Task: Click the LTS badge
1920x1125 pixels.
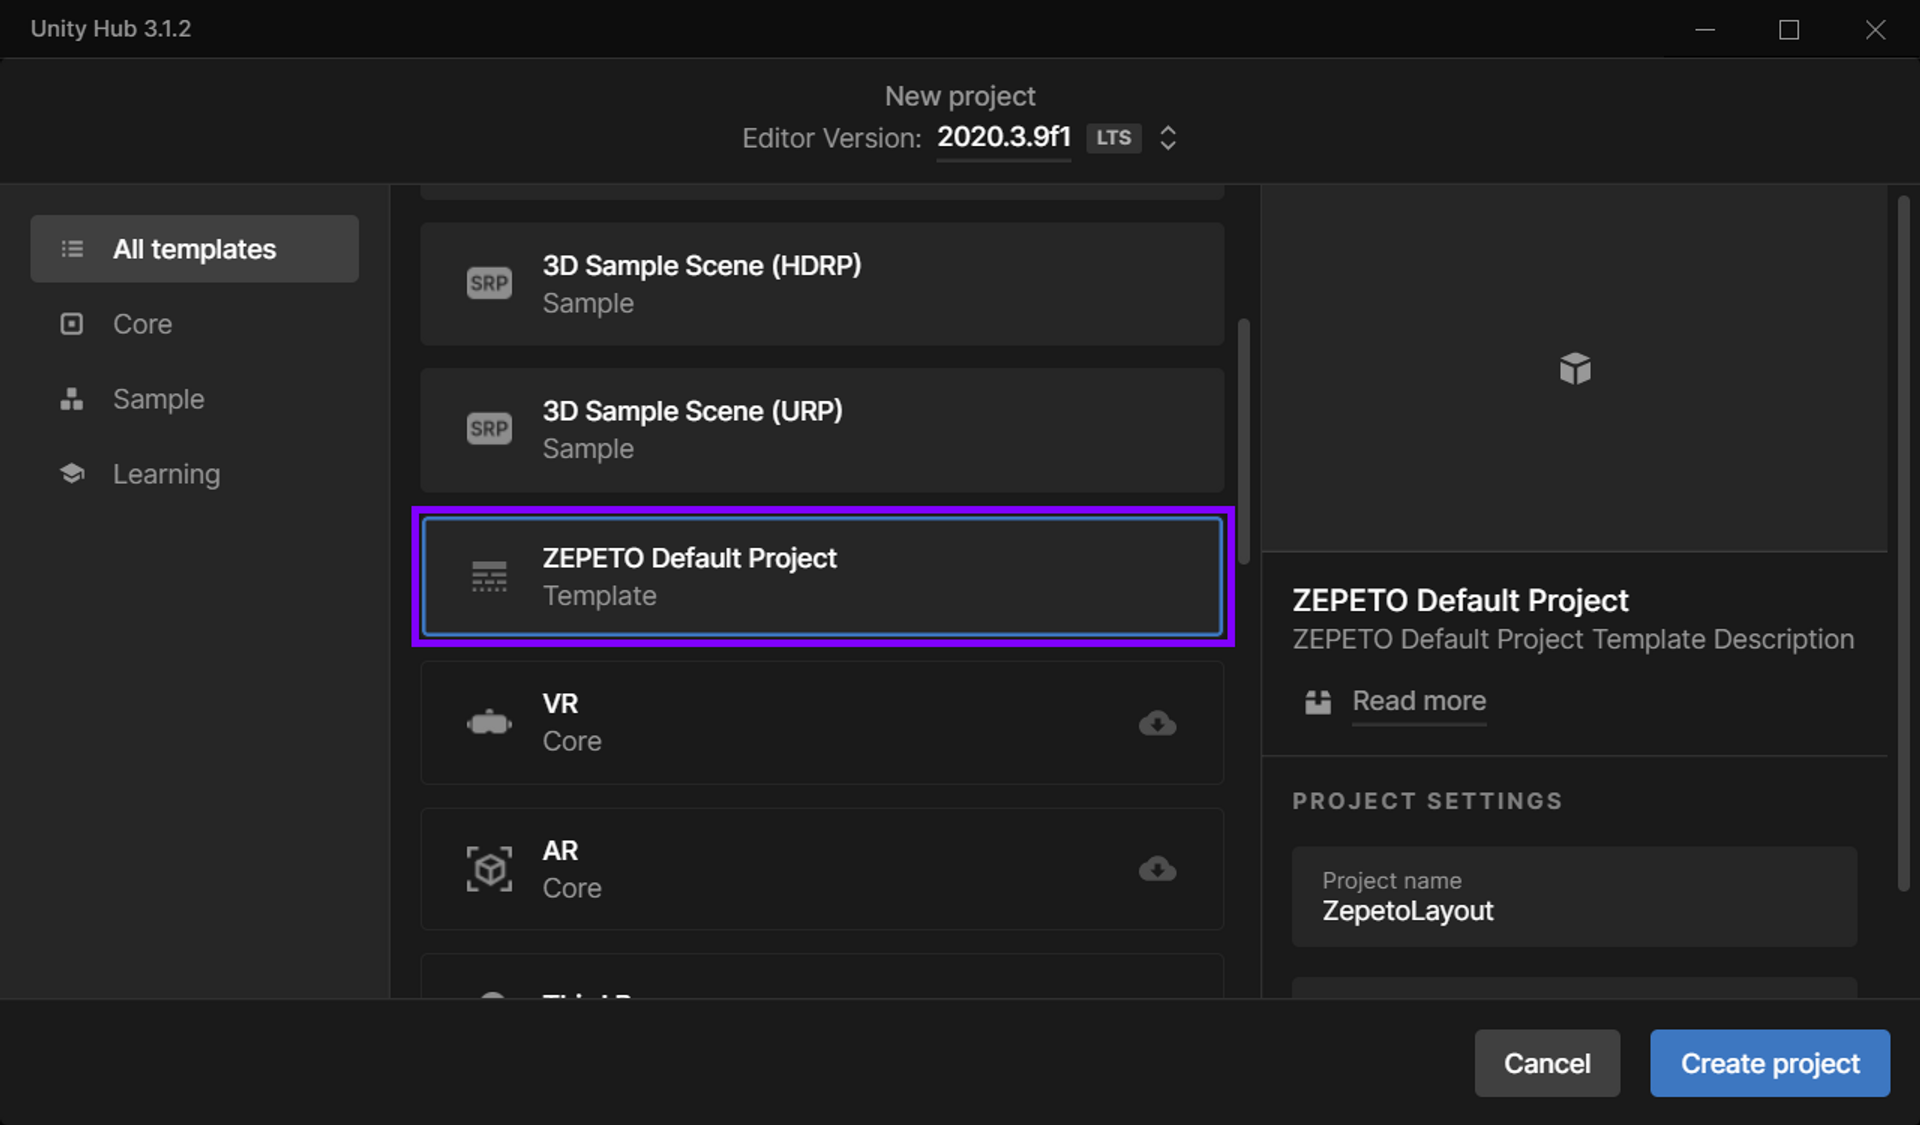Action: tap(1113, 138)
